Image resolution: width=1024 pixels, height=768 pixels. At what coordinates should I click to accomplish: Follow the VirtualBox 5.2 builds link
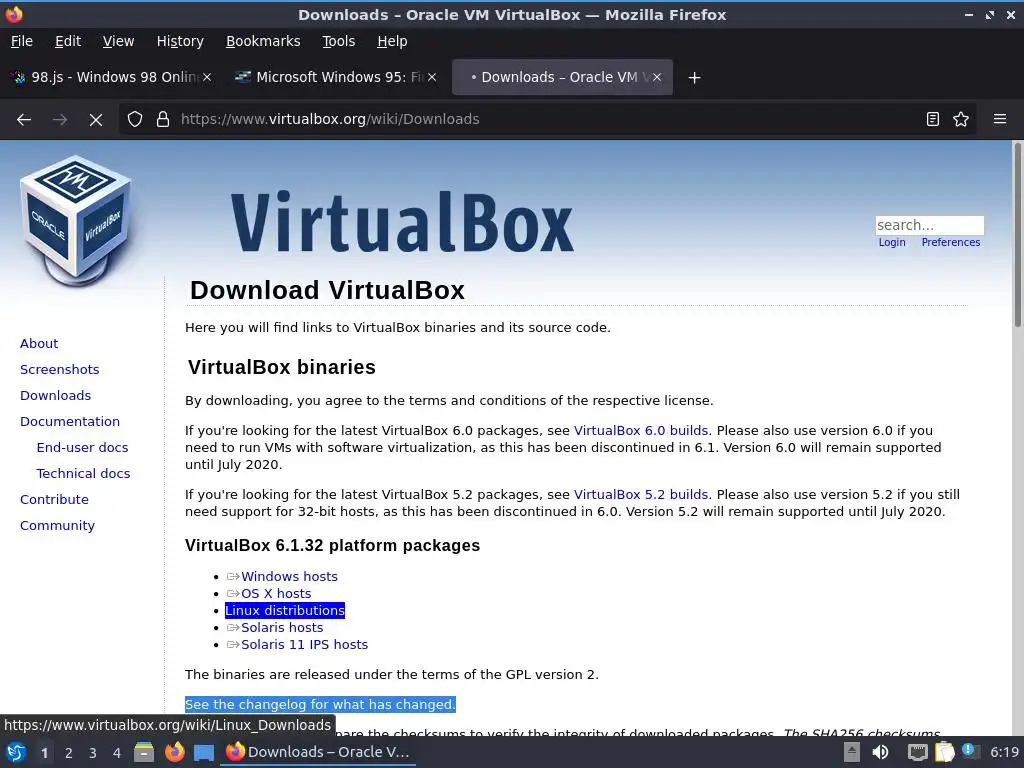point(641,495)
